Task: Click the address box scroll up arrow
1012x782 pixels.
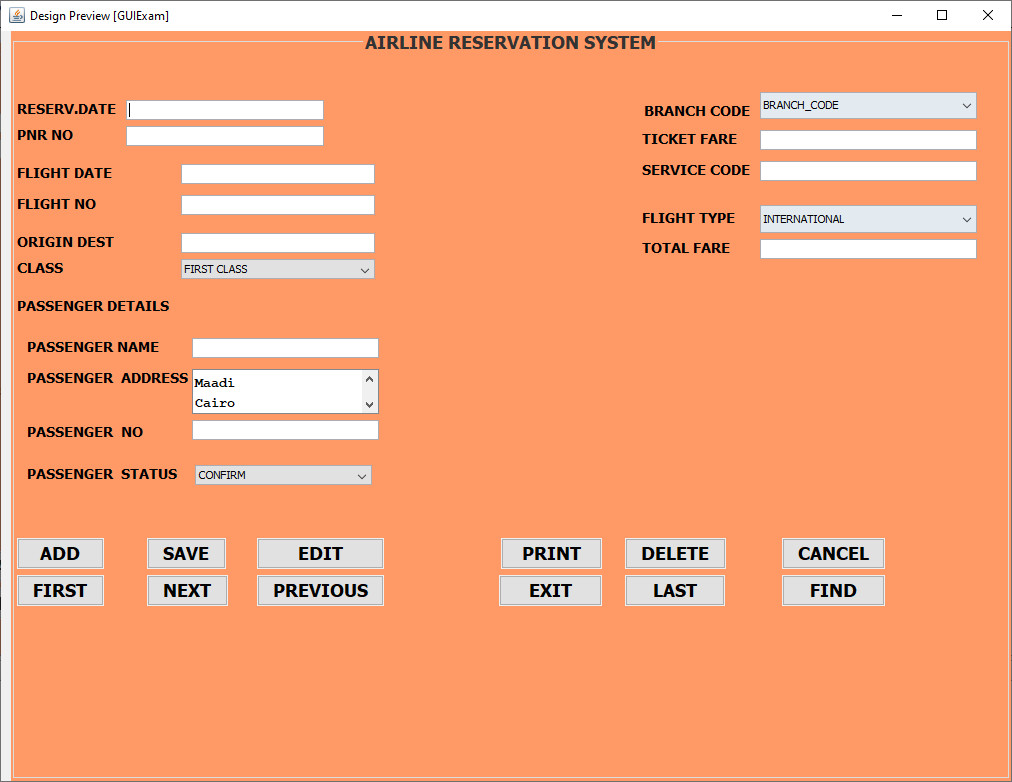Action: (x=369, y=379)
